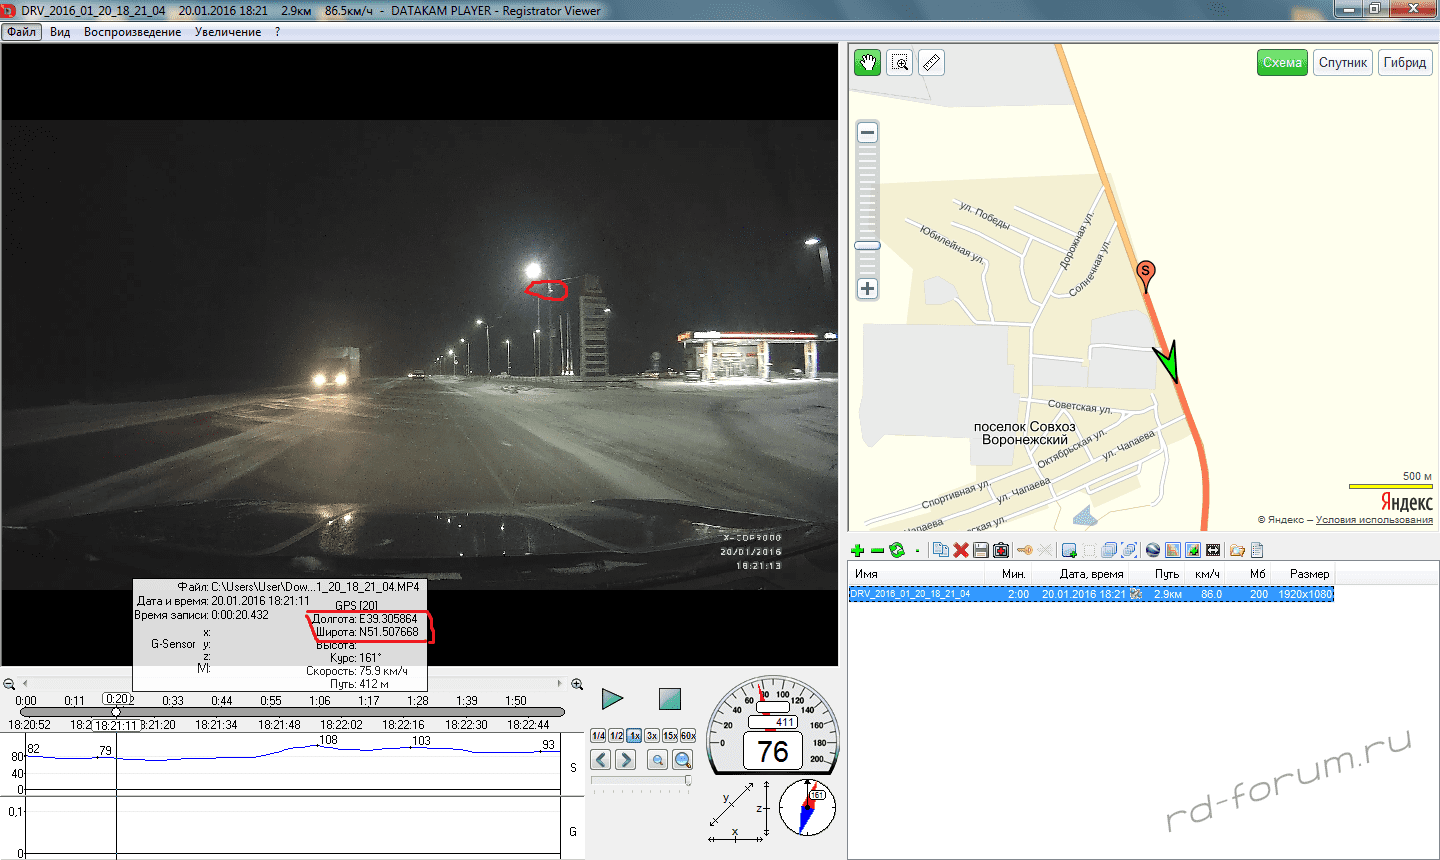Click the first-aid kit repair icon
Viewport: 1440px width, 860px height.
point(1001,550)
